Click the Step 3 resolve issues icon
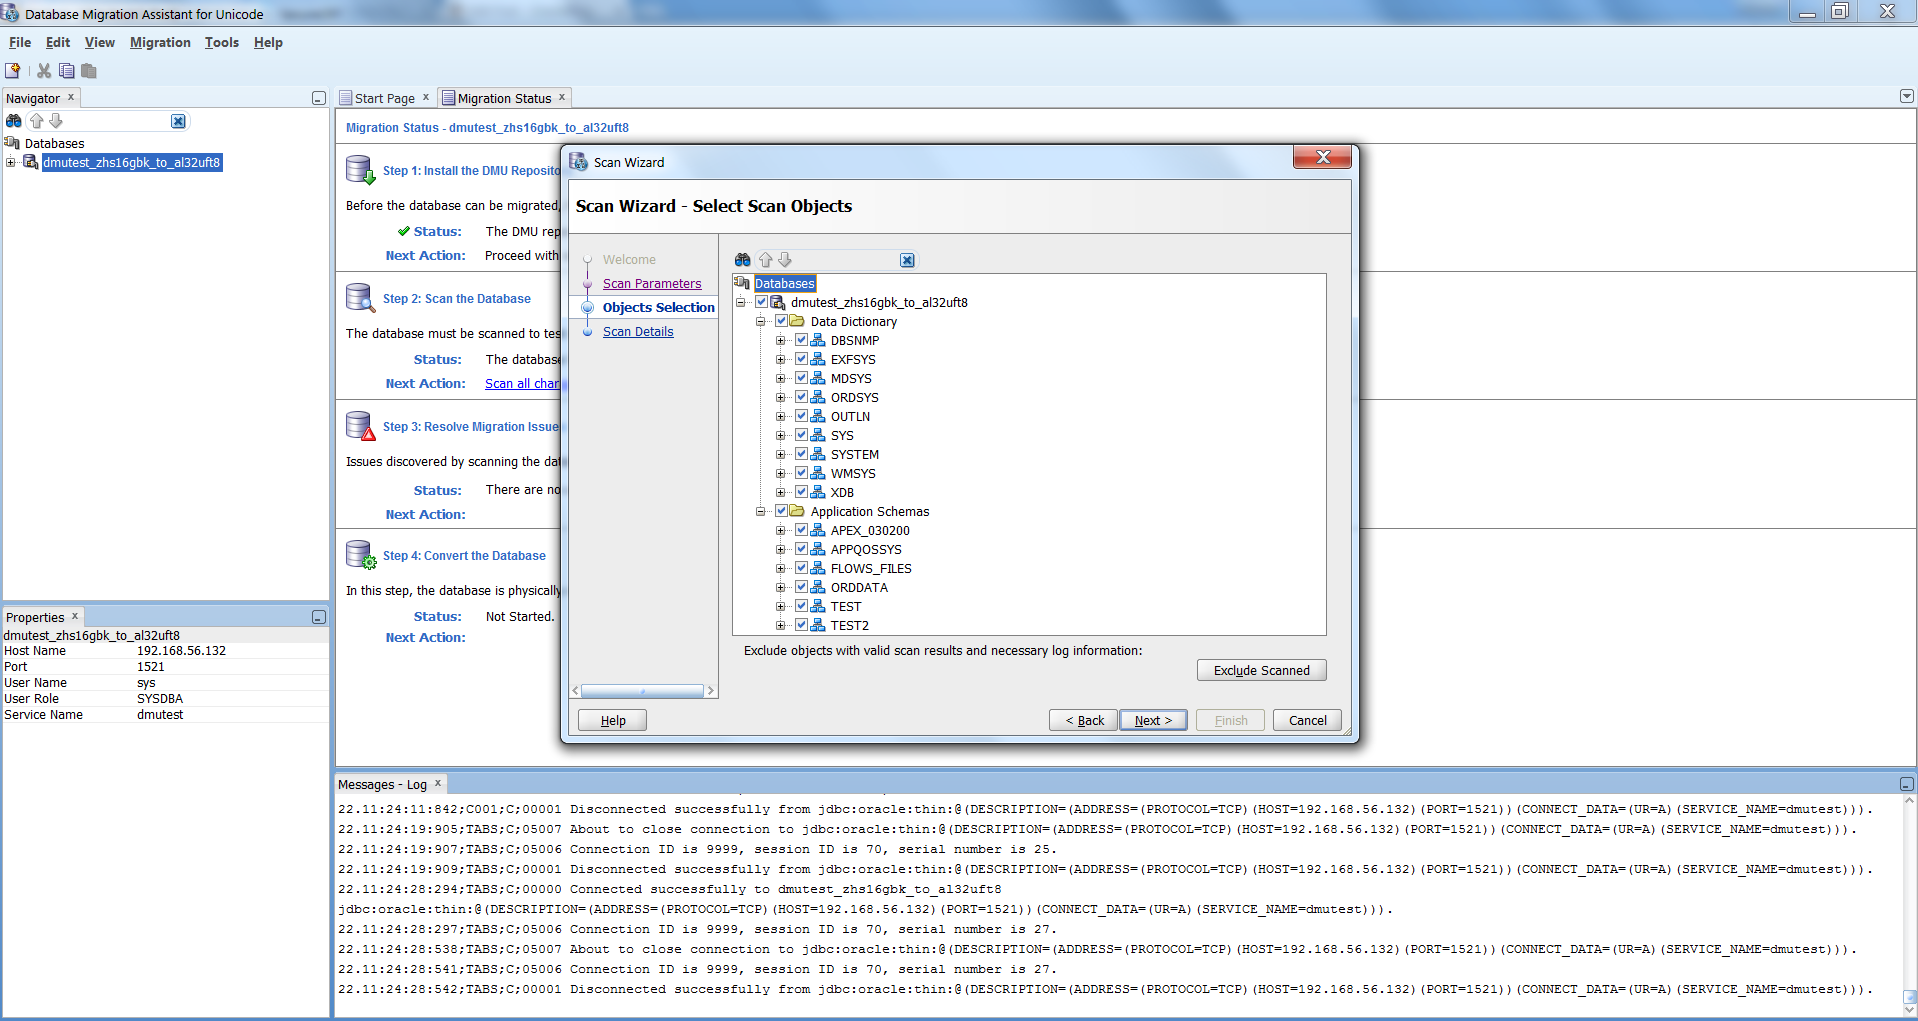This screenshot has width=1918, height=1021. (360, 426)
